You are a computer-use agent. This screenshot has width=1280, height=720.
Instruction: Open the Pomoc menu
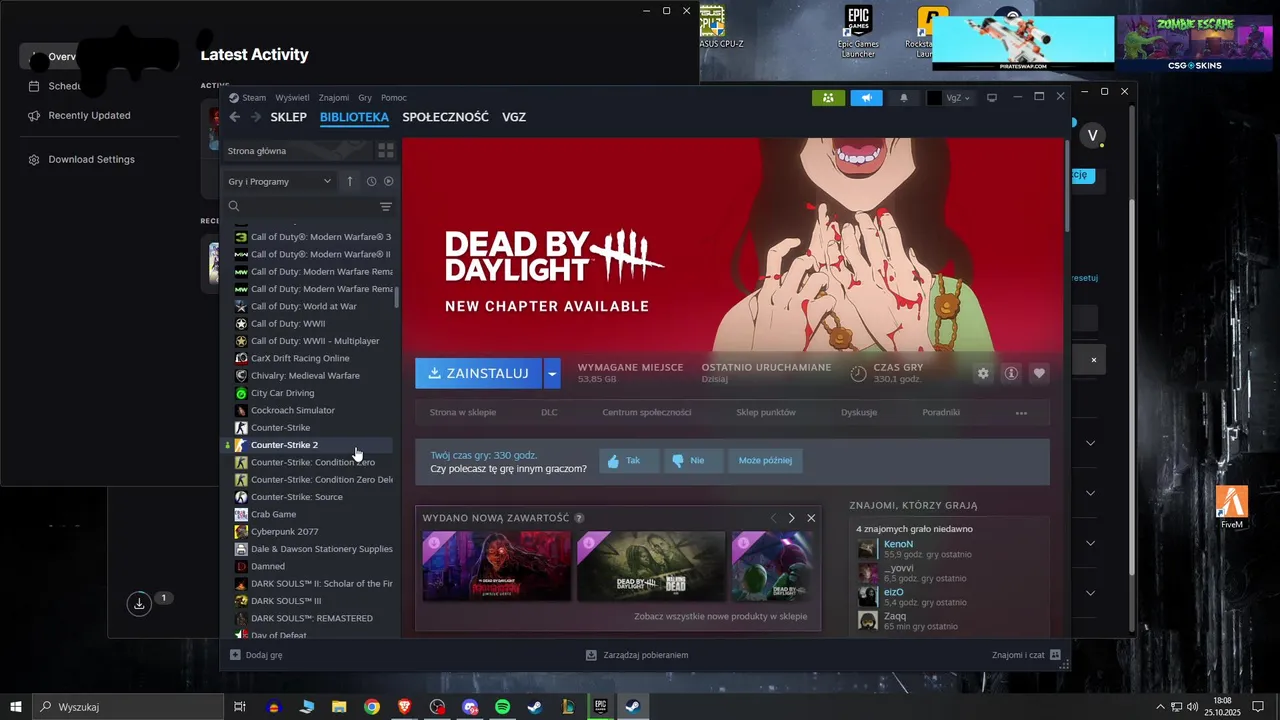click(x=394, y=98)
